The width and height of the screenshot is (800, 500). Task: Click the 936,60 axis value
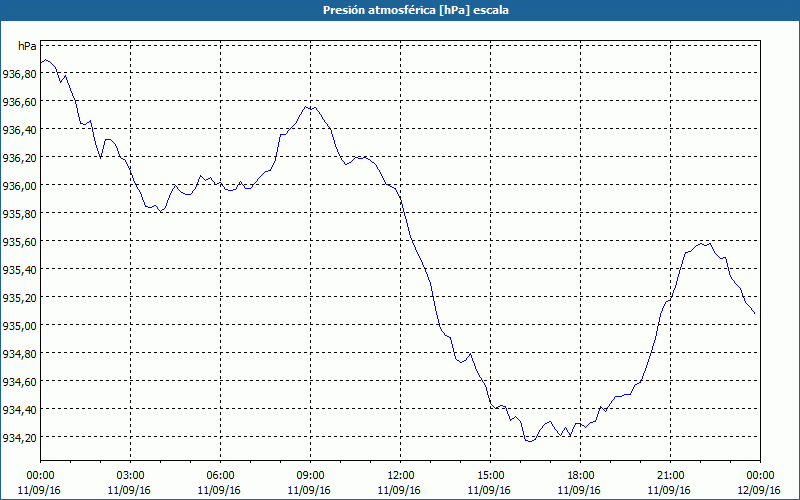pos(19,102)
